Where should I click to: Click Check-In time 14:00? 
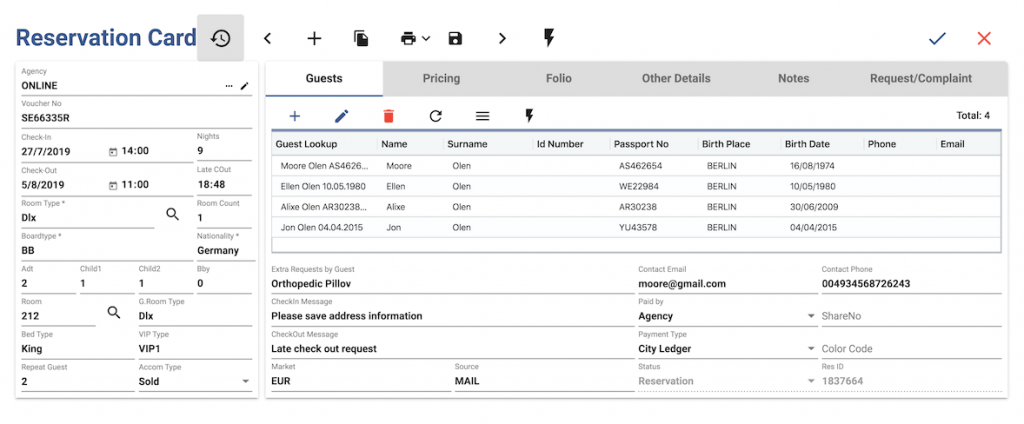click(135, 151)
